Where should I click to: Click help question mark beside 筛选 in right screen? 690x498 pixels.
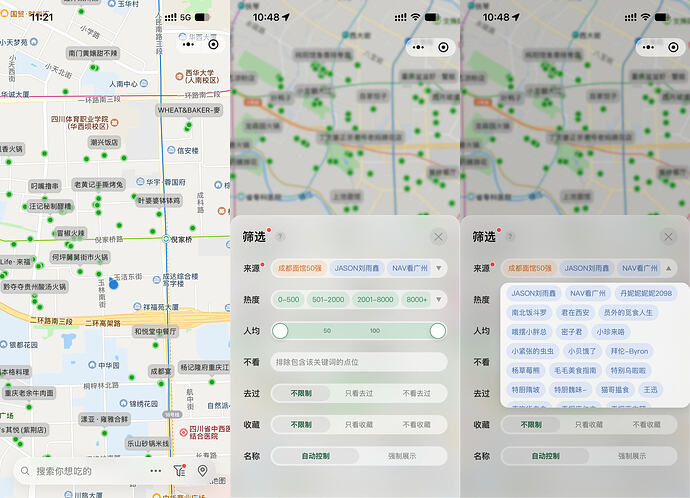[510, 237]
